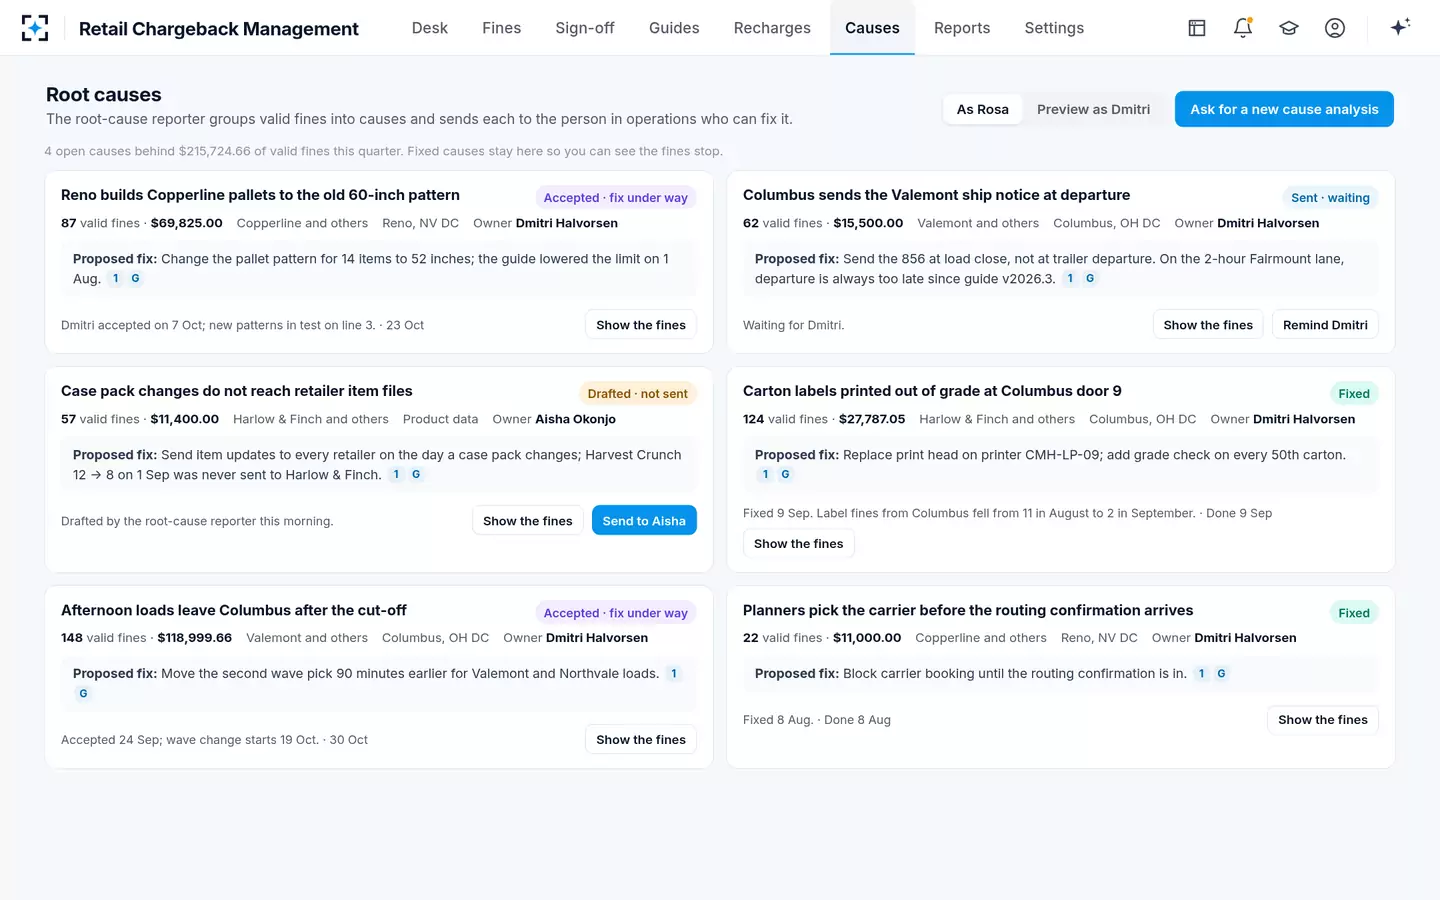1440x900 pixels.
Task: Click the graduation cap learning icon
Action: 1289,28
